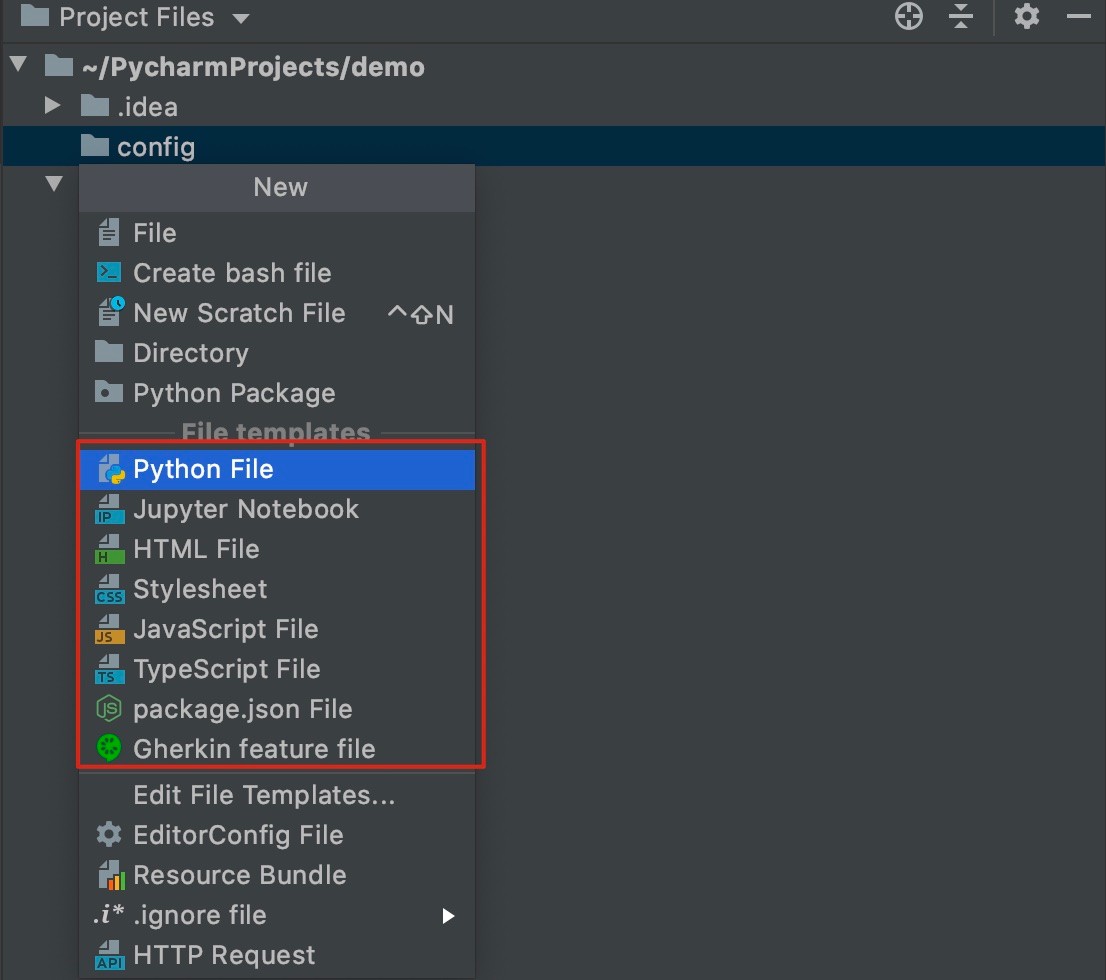Click the .ignore file icon

(109, 915)
